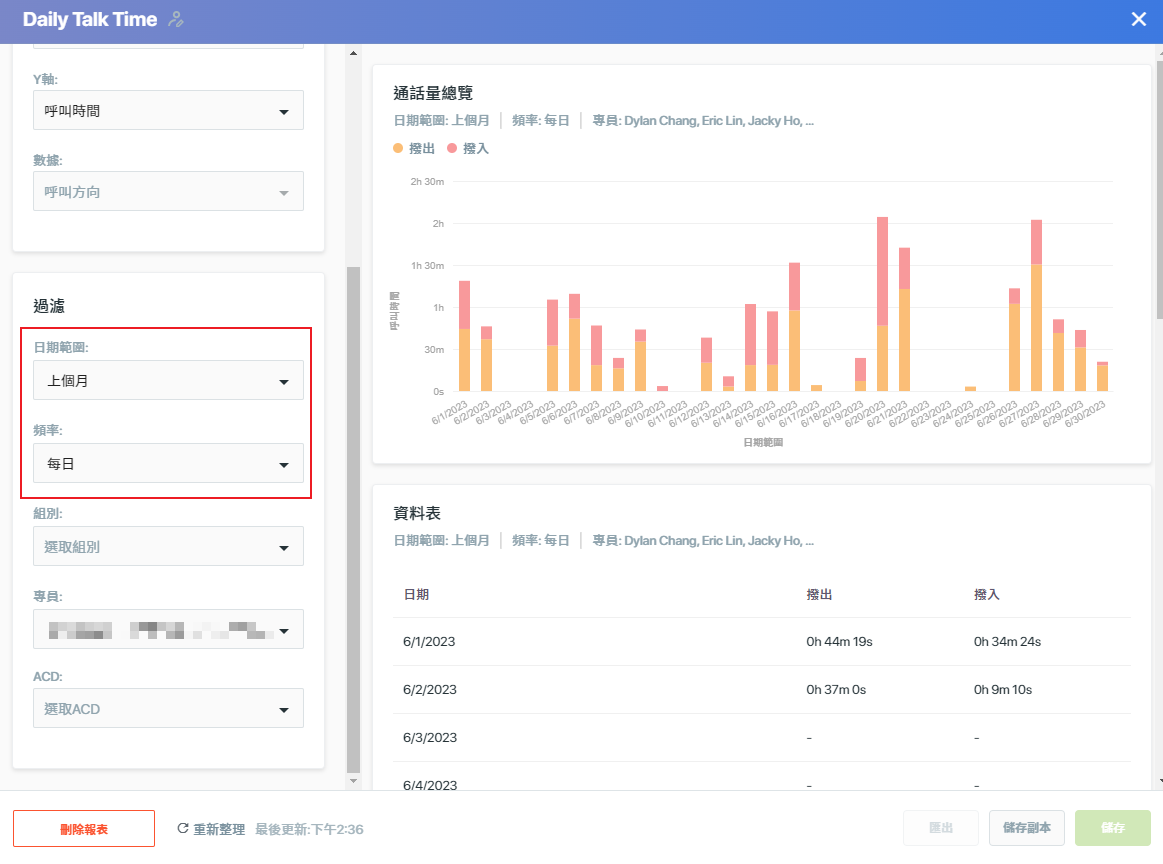Click the 0h 9m 10s cell
Viewport: 1163px width, 864px height.
(x=1003, y=690)
